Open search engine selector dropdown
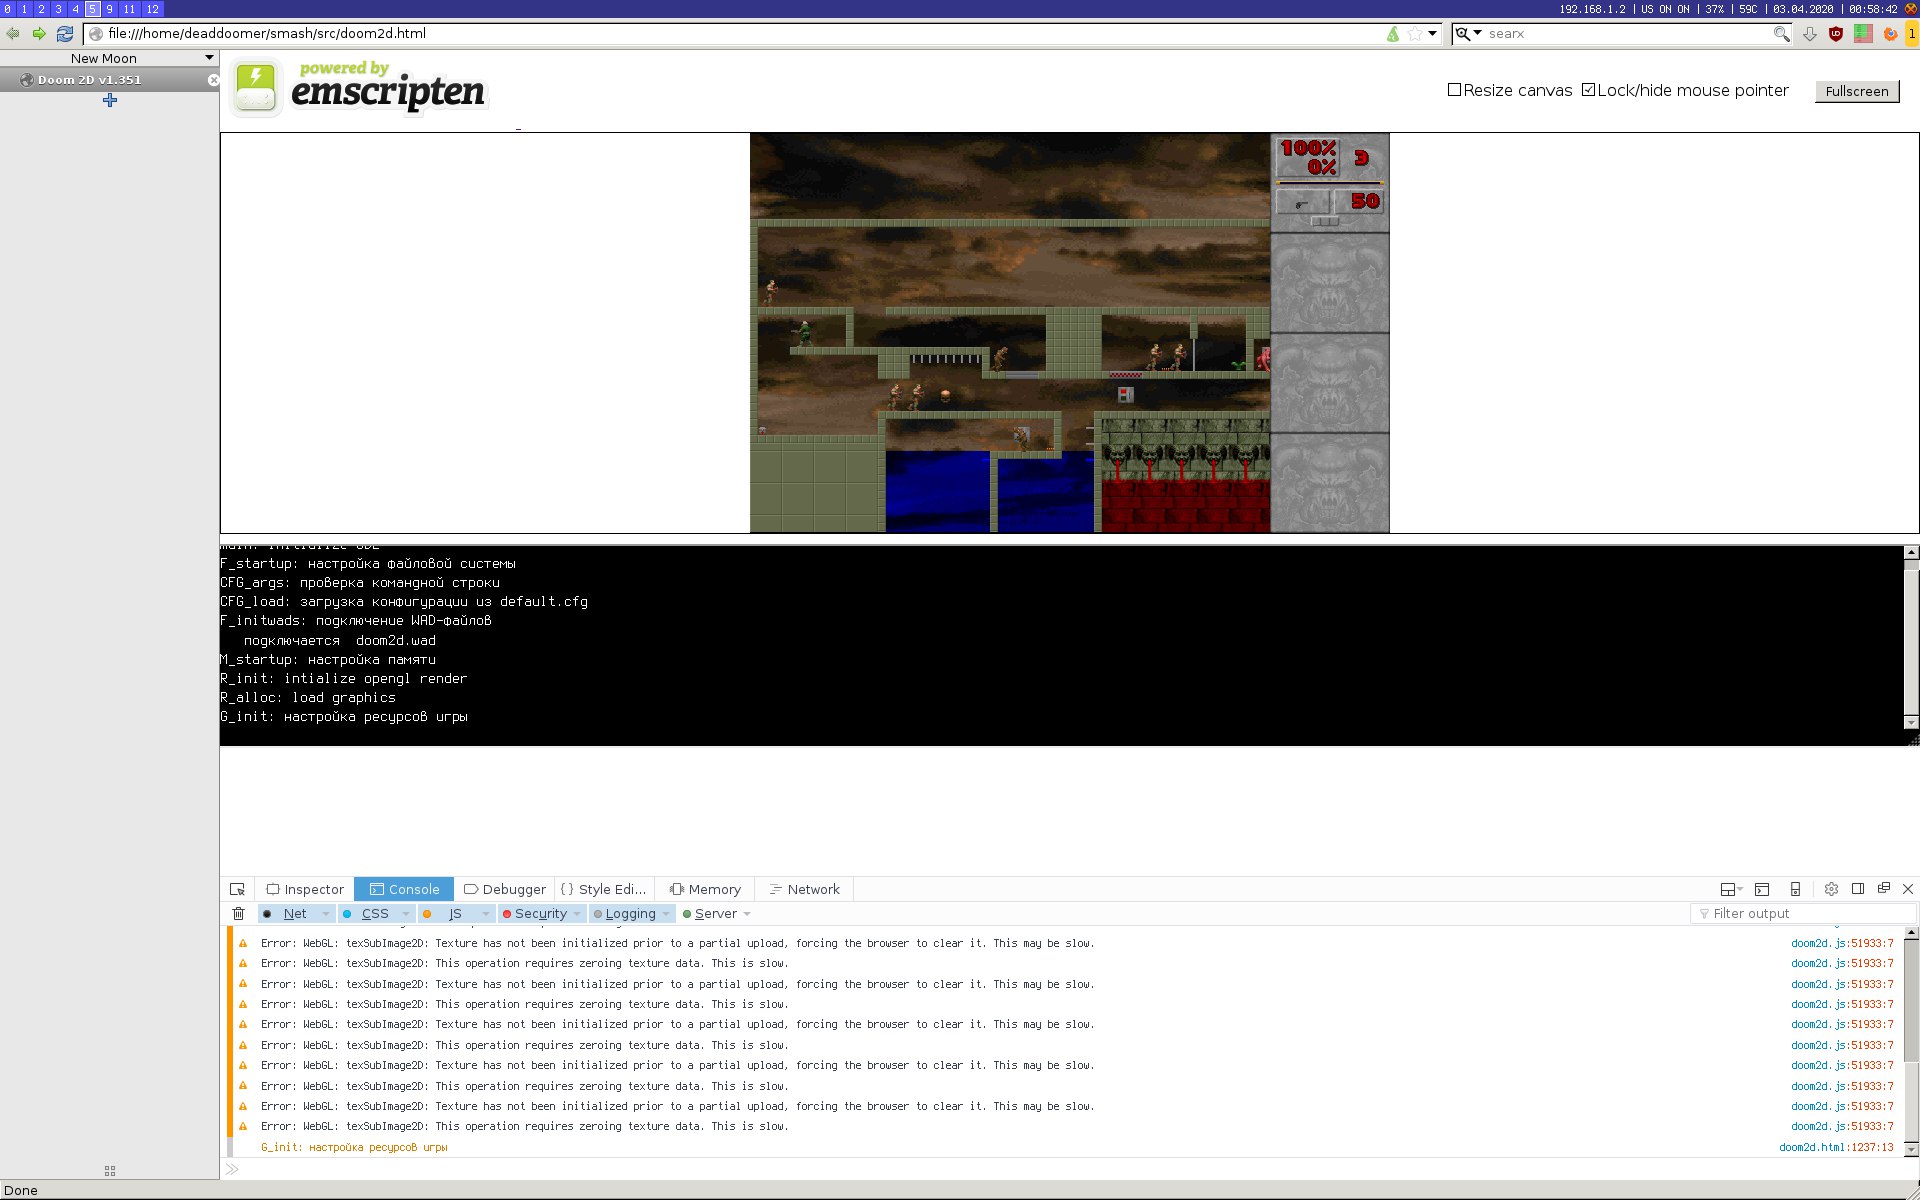This screenshot has width=1920, height=1200. coord(1468,33)
